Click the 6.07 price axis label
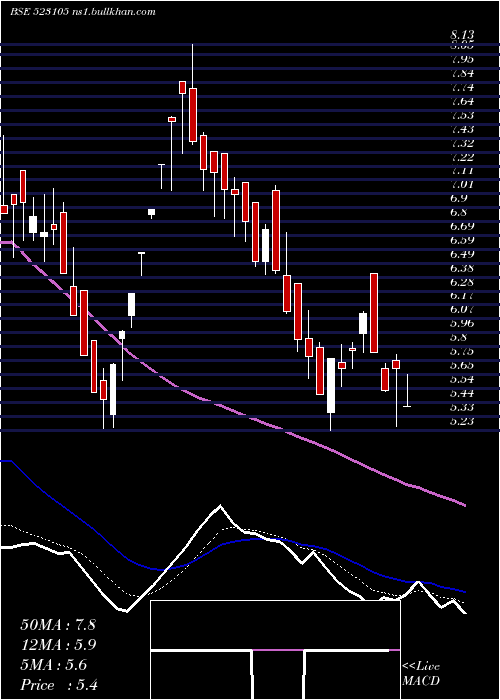Viewport: 500px width, 700px height. [462, 309]
